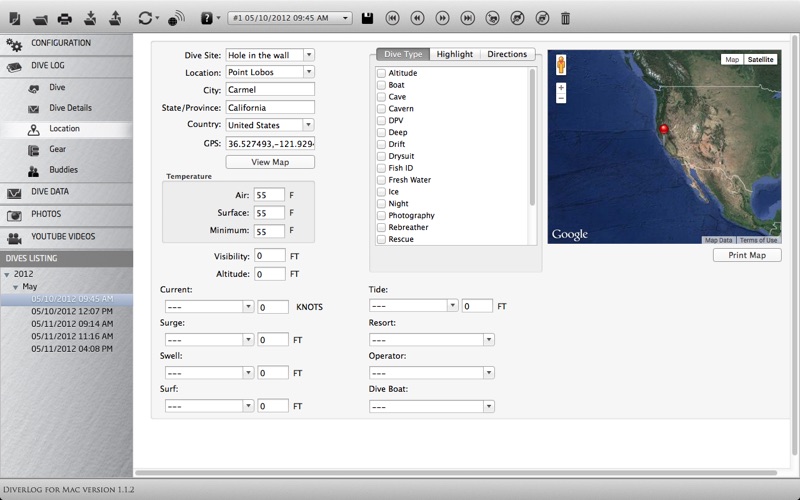Click the second-to-last circular toolbar icon
This screenshot has width=800, height=500.
tap(517, 18)
